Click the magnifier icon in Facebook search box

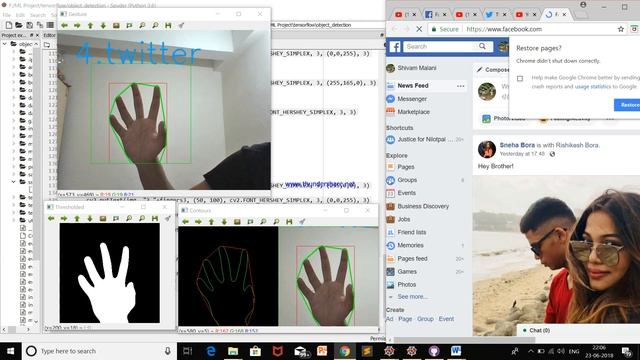pos(482,46)
